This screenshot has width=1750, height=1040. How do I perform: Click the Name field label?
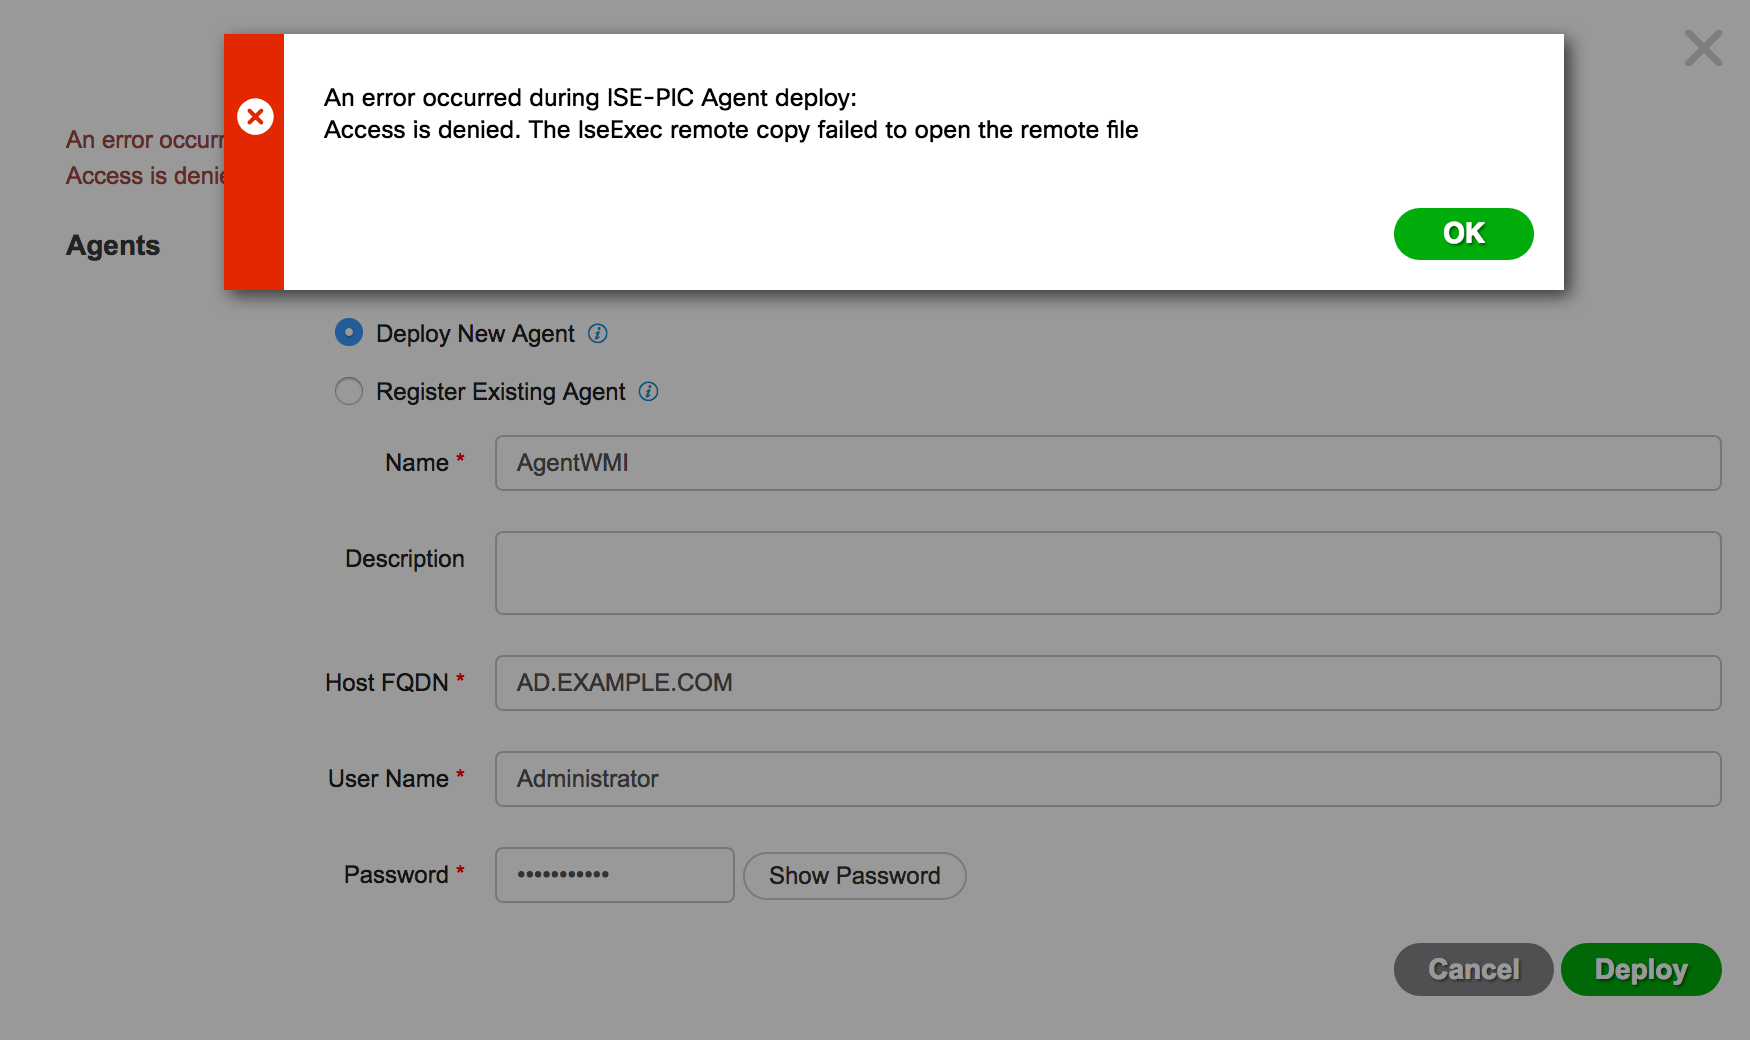point(417,463)
